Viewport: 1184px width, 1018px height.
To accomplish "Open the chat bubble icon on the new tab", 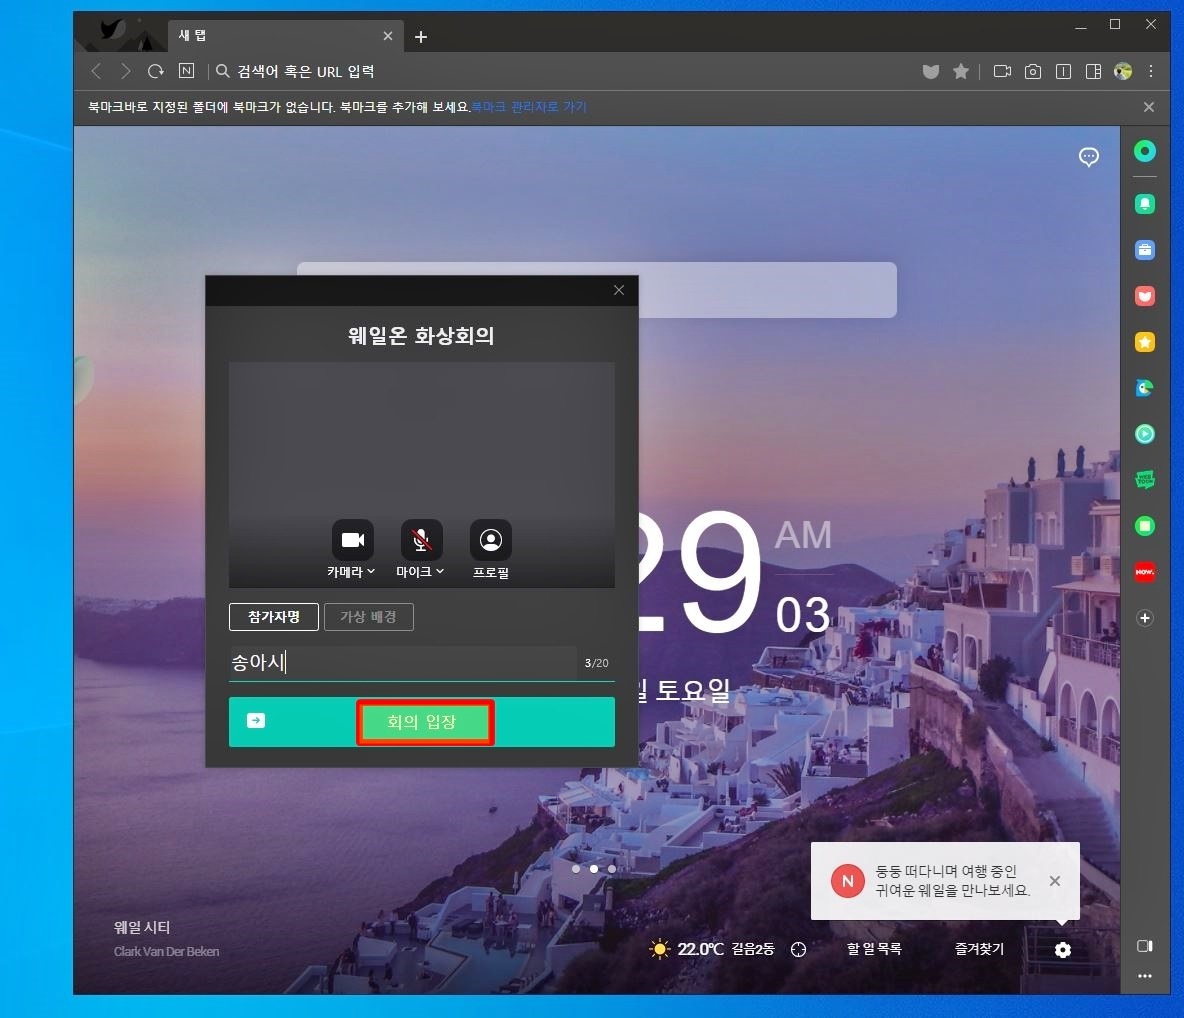I will point(1088,157).
